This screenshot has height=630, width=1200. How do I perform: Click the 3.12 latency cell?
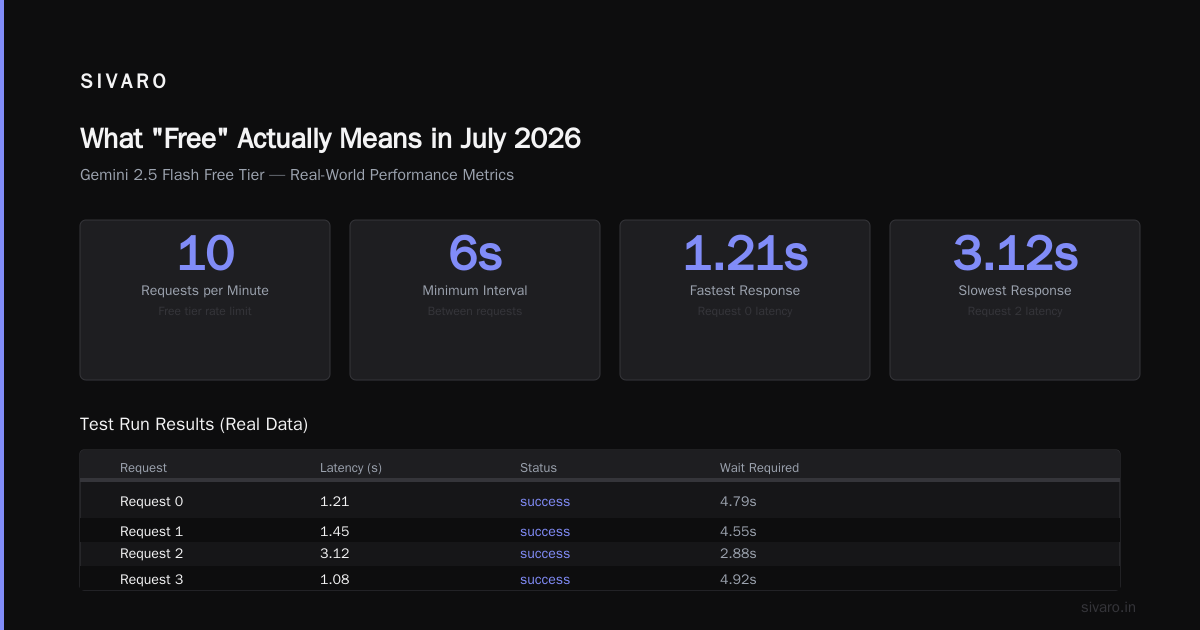tap(335, 554)
